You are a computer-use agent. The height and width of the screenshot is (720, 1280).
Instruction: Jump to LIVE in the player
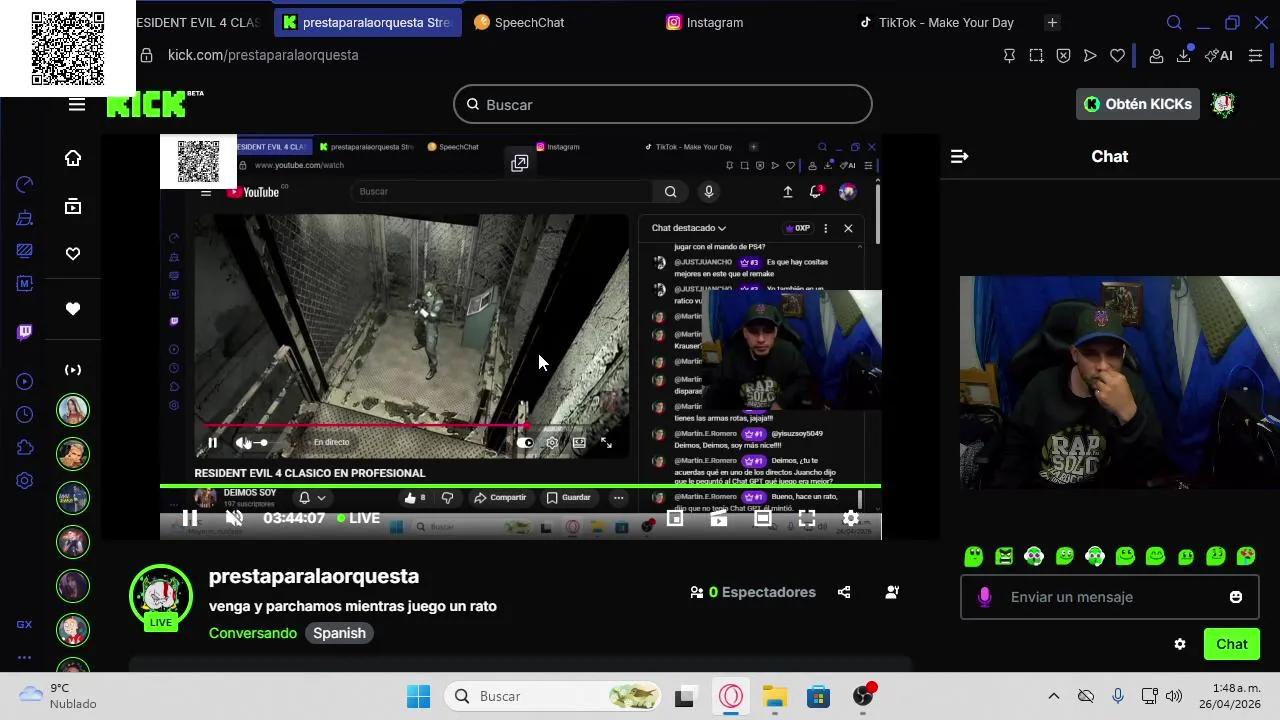pos(358,518)
